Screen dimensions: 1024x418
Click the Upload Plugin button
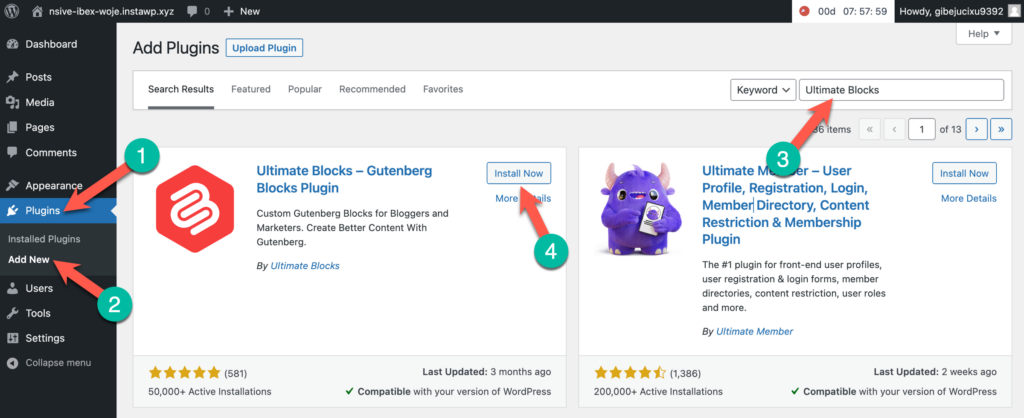coord(264,48)
